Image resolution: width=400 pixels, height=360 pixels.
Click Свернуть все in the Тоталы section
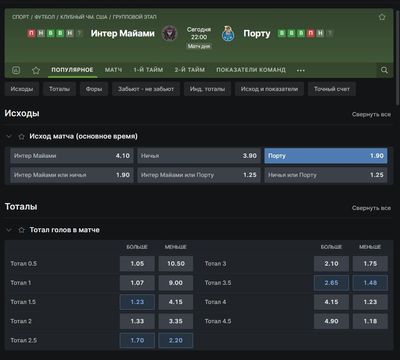[371, 208]
